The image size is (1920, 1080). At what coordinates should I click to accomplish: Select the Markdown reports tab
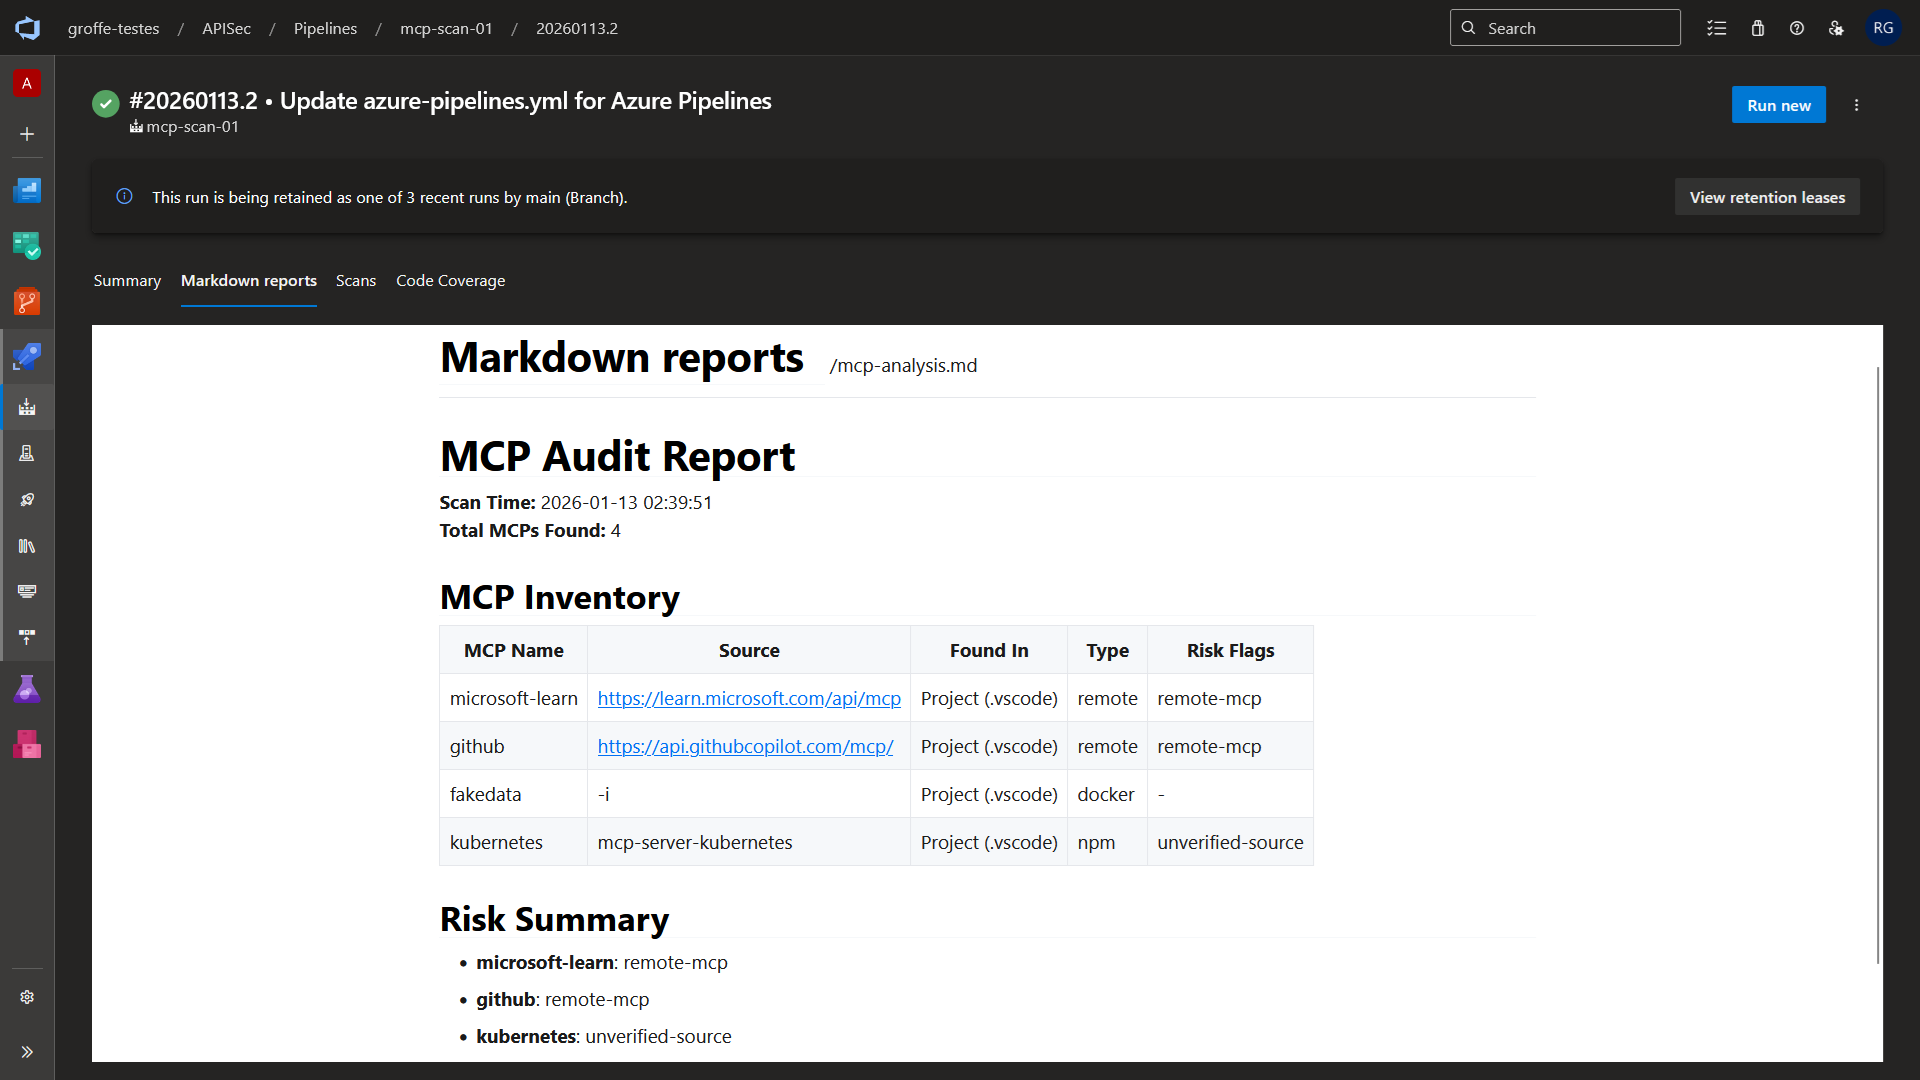pyautogui.click(x=249, y=281)
